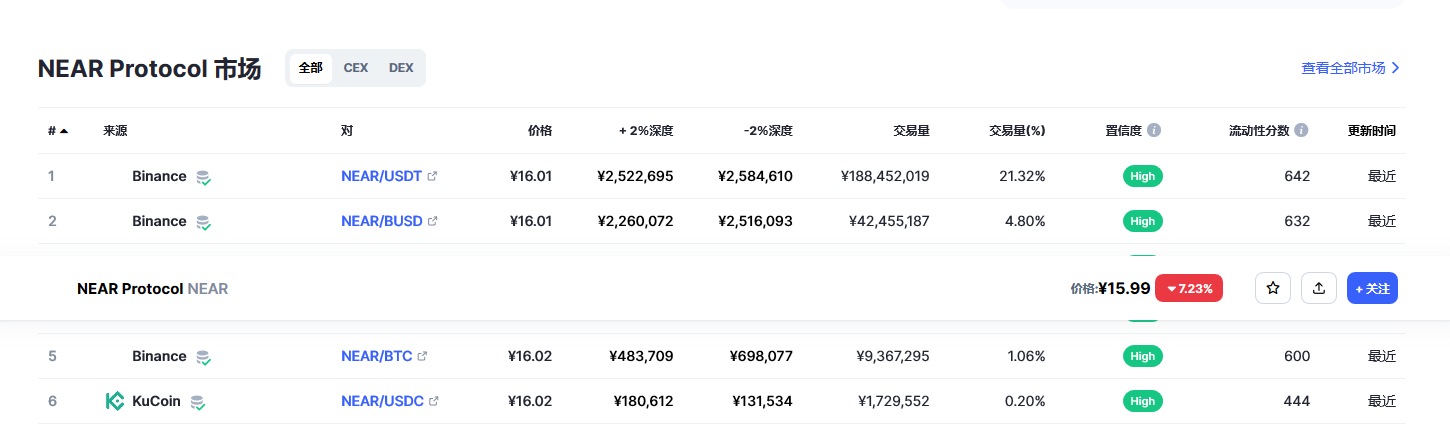Click external link icon next to NEAR/USDT

[x=432, y=176]
